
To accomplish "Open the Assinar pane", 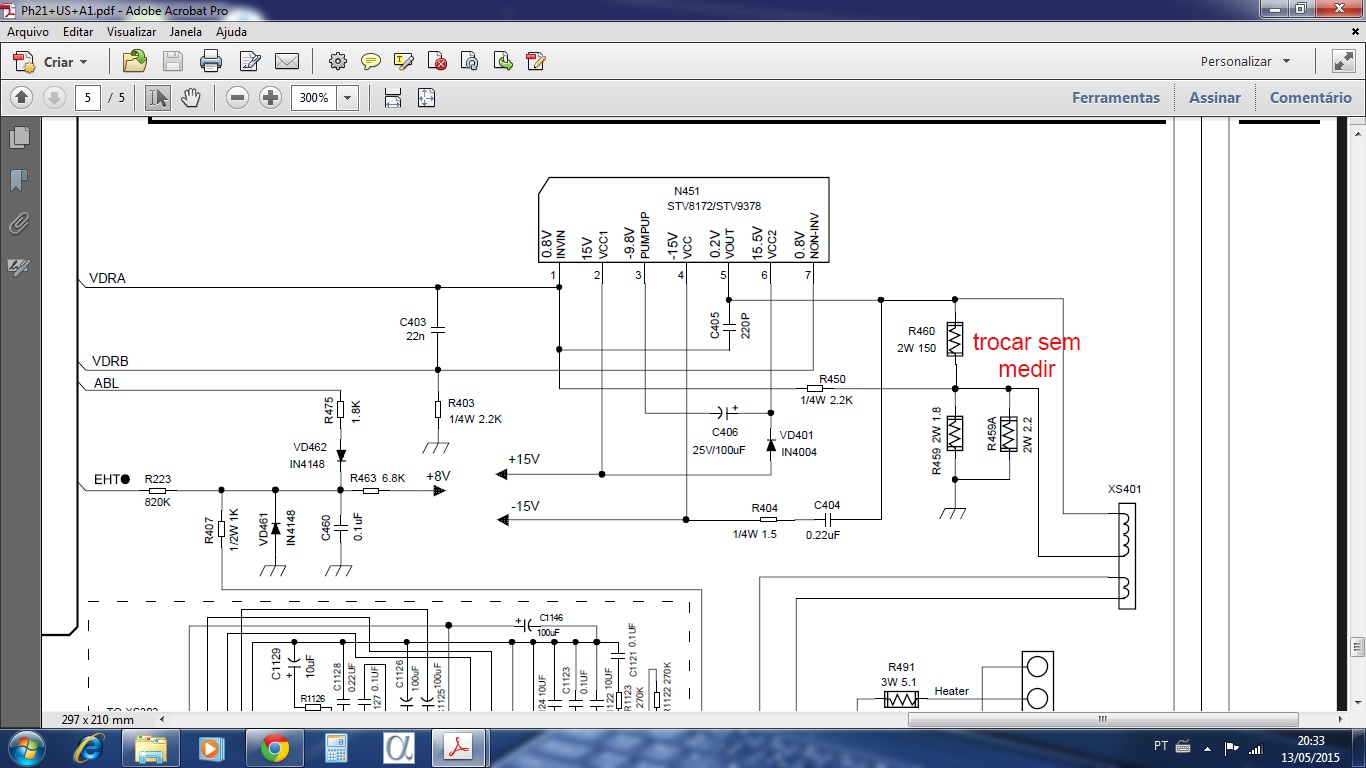I will [x=1215, y=98].
